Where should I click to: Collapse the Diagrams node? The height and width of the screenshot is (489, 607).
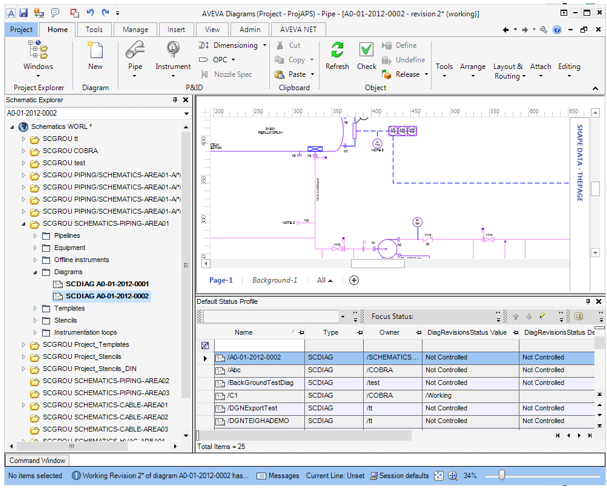(x=35, y=272)
